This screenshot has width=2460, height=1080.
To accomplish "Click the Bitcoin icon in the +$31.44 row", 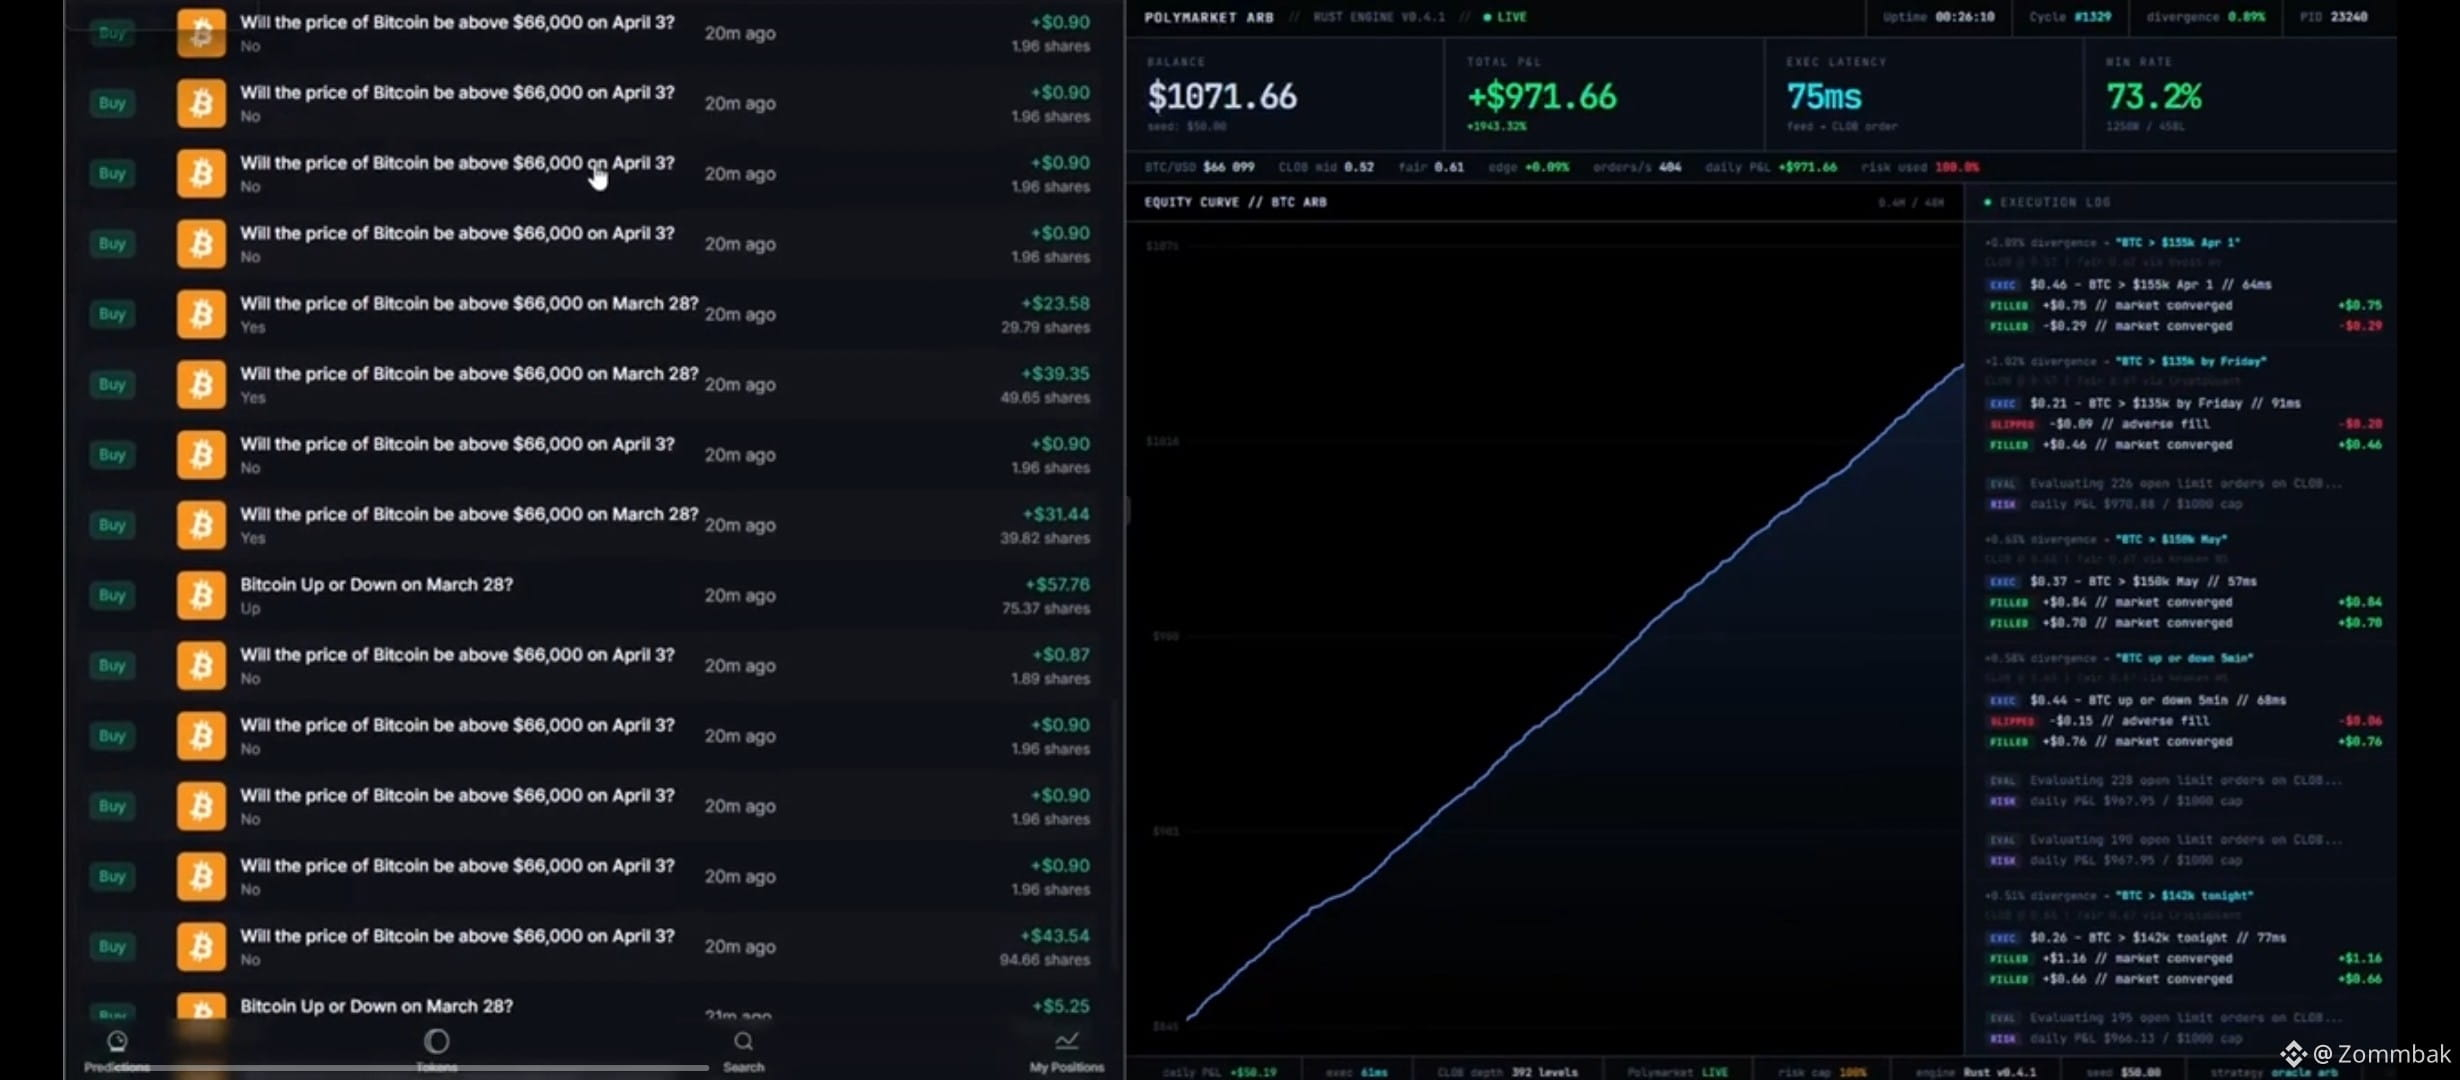I will (x=201, y=525).
